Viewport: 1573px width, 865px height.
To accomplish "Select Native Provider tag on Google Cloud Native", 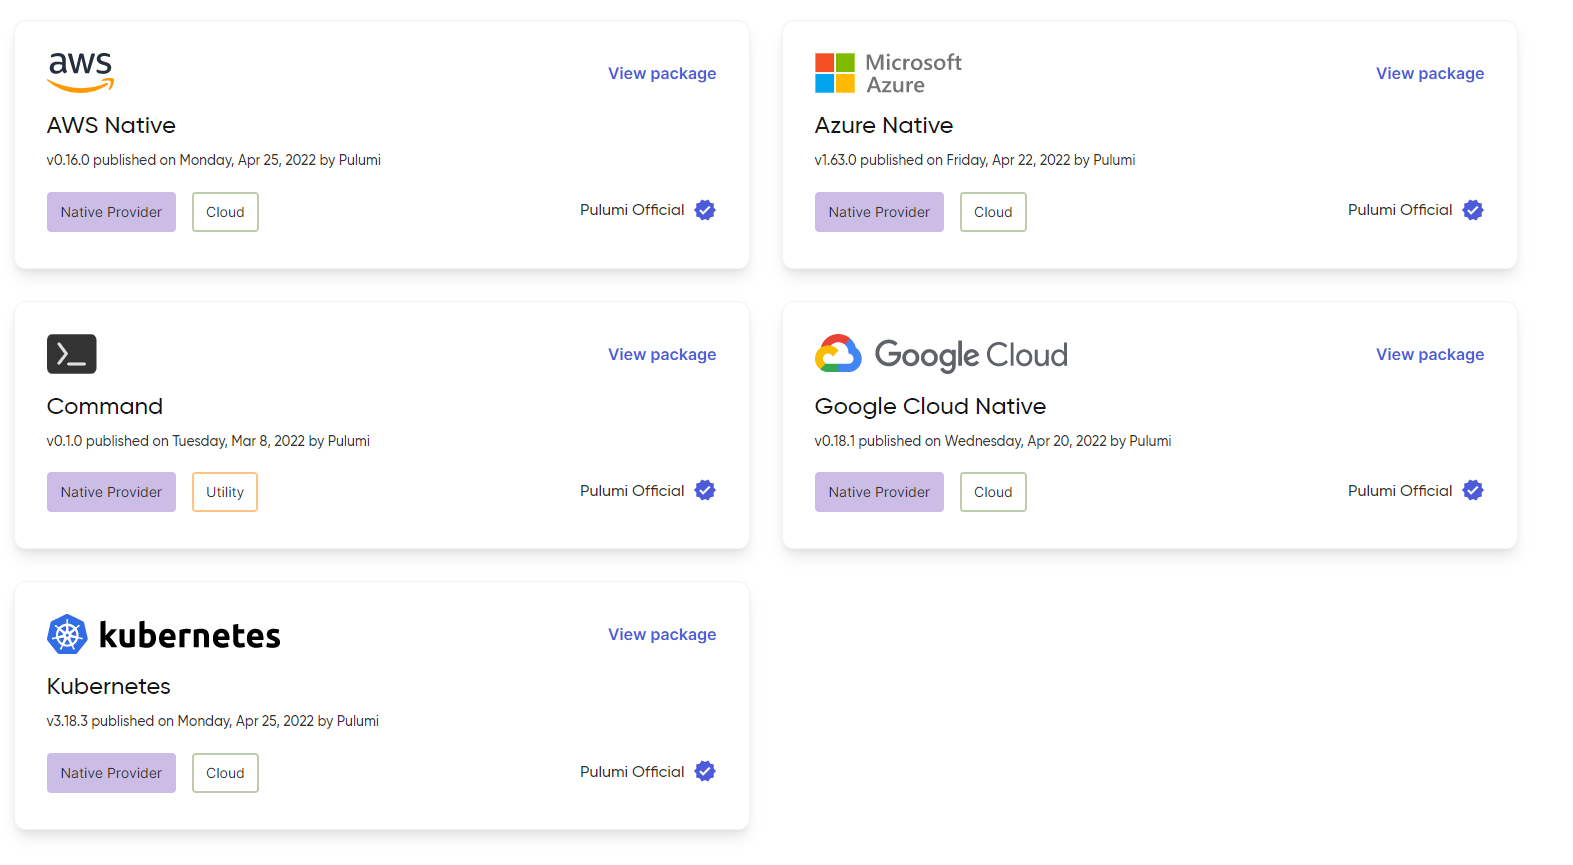I will (879, 492).
